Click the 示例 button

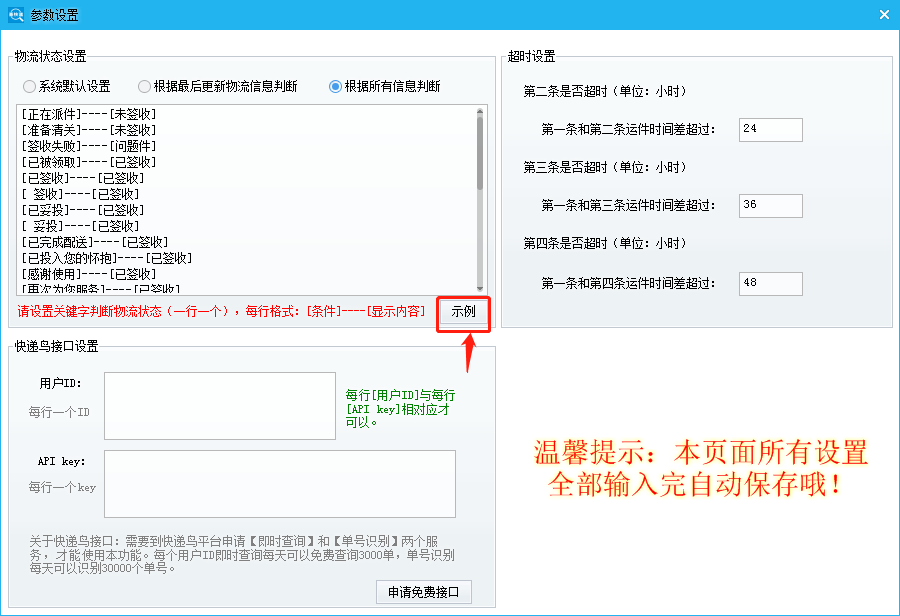463,312
